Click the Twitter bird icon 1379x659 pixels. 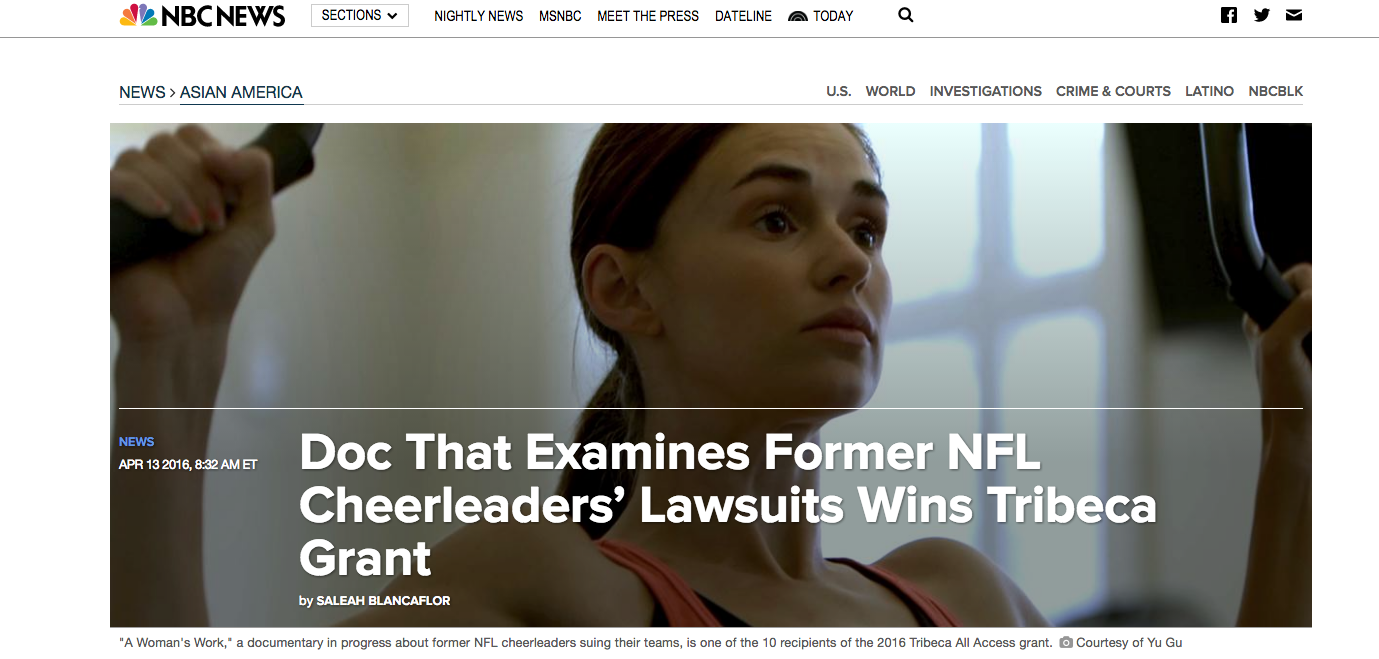click(x=1262, y=15)
